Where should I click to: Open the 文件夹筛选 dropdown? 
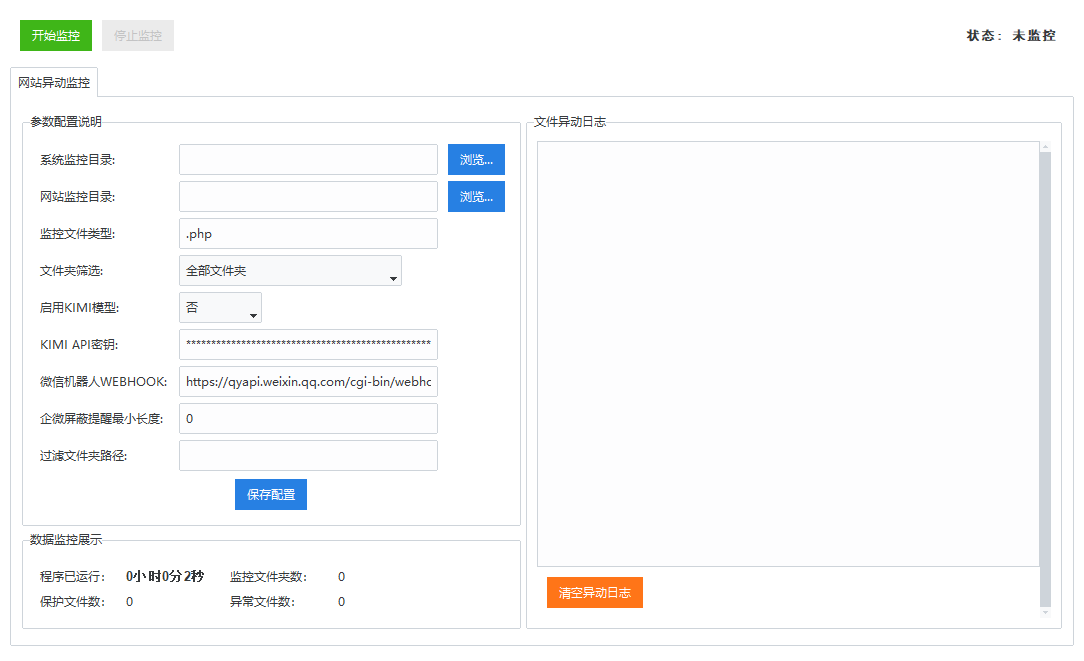point(290,270)
